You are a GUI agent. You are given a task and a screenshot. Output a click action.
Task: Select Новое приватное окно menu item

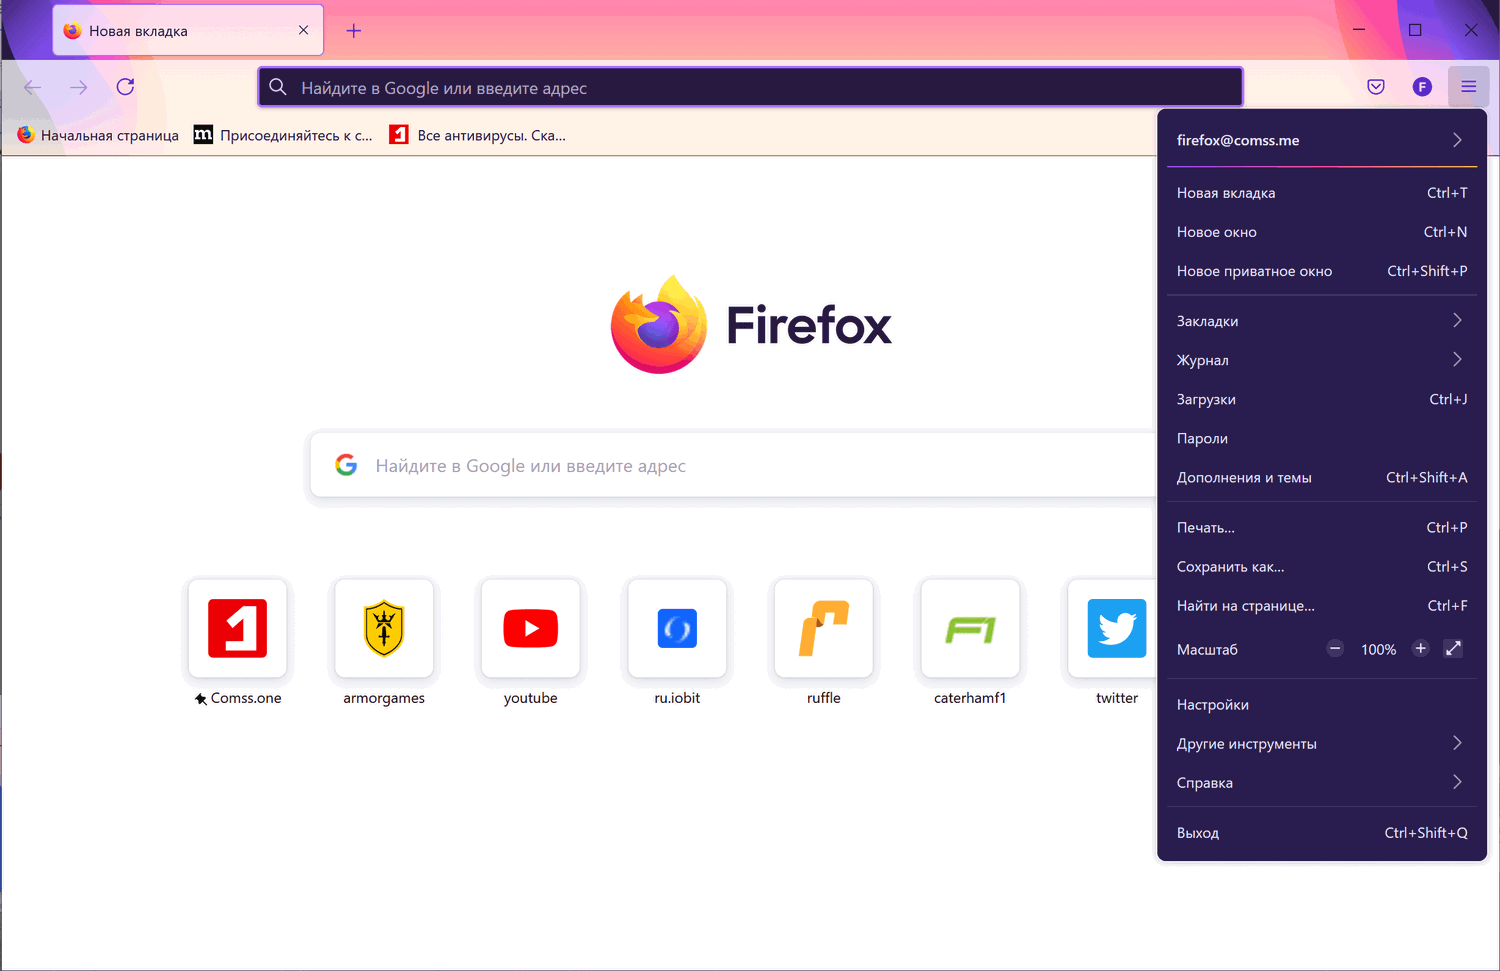[x=1322, y=271]
